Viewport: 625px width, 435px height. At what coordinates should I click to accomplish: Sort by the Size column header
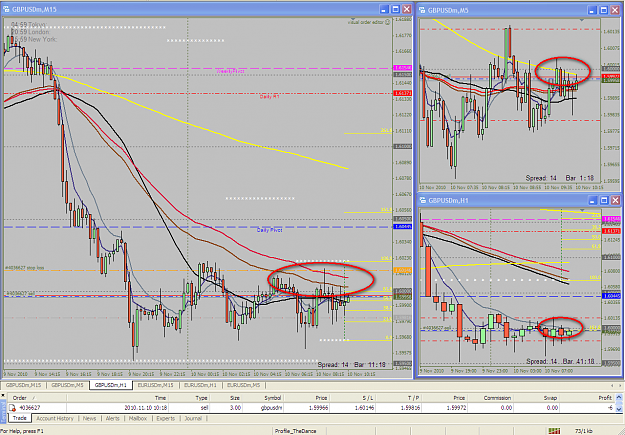click(226, 398)
